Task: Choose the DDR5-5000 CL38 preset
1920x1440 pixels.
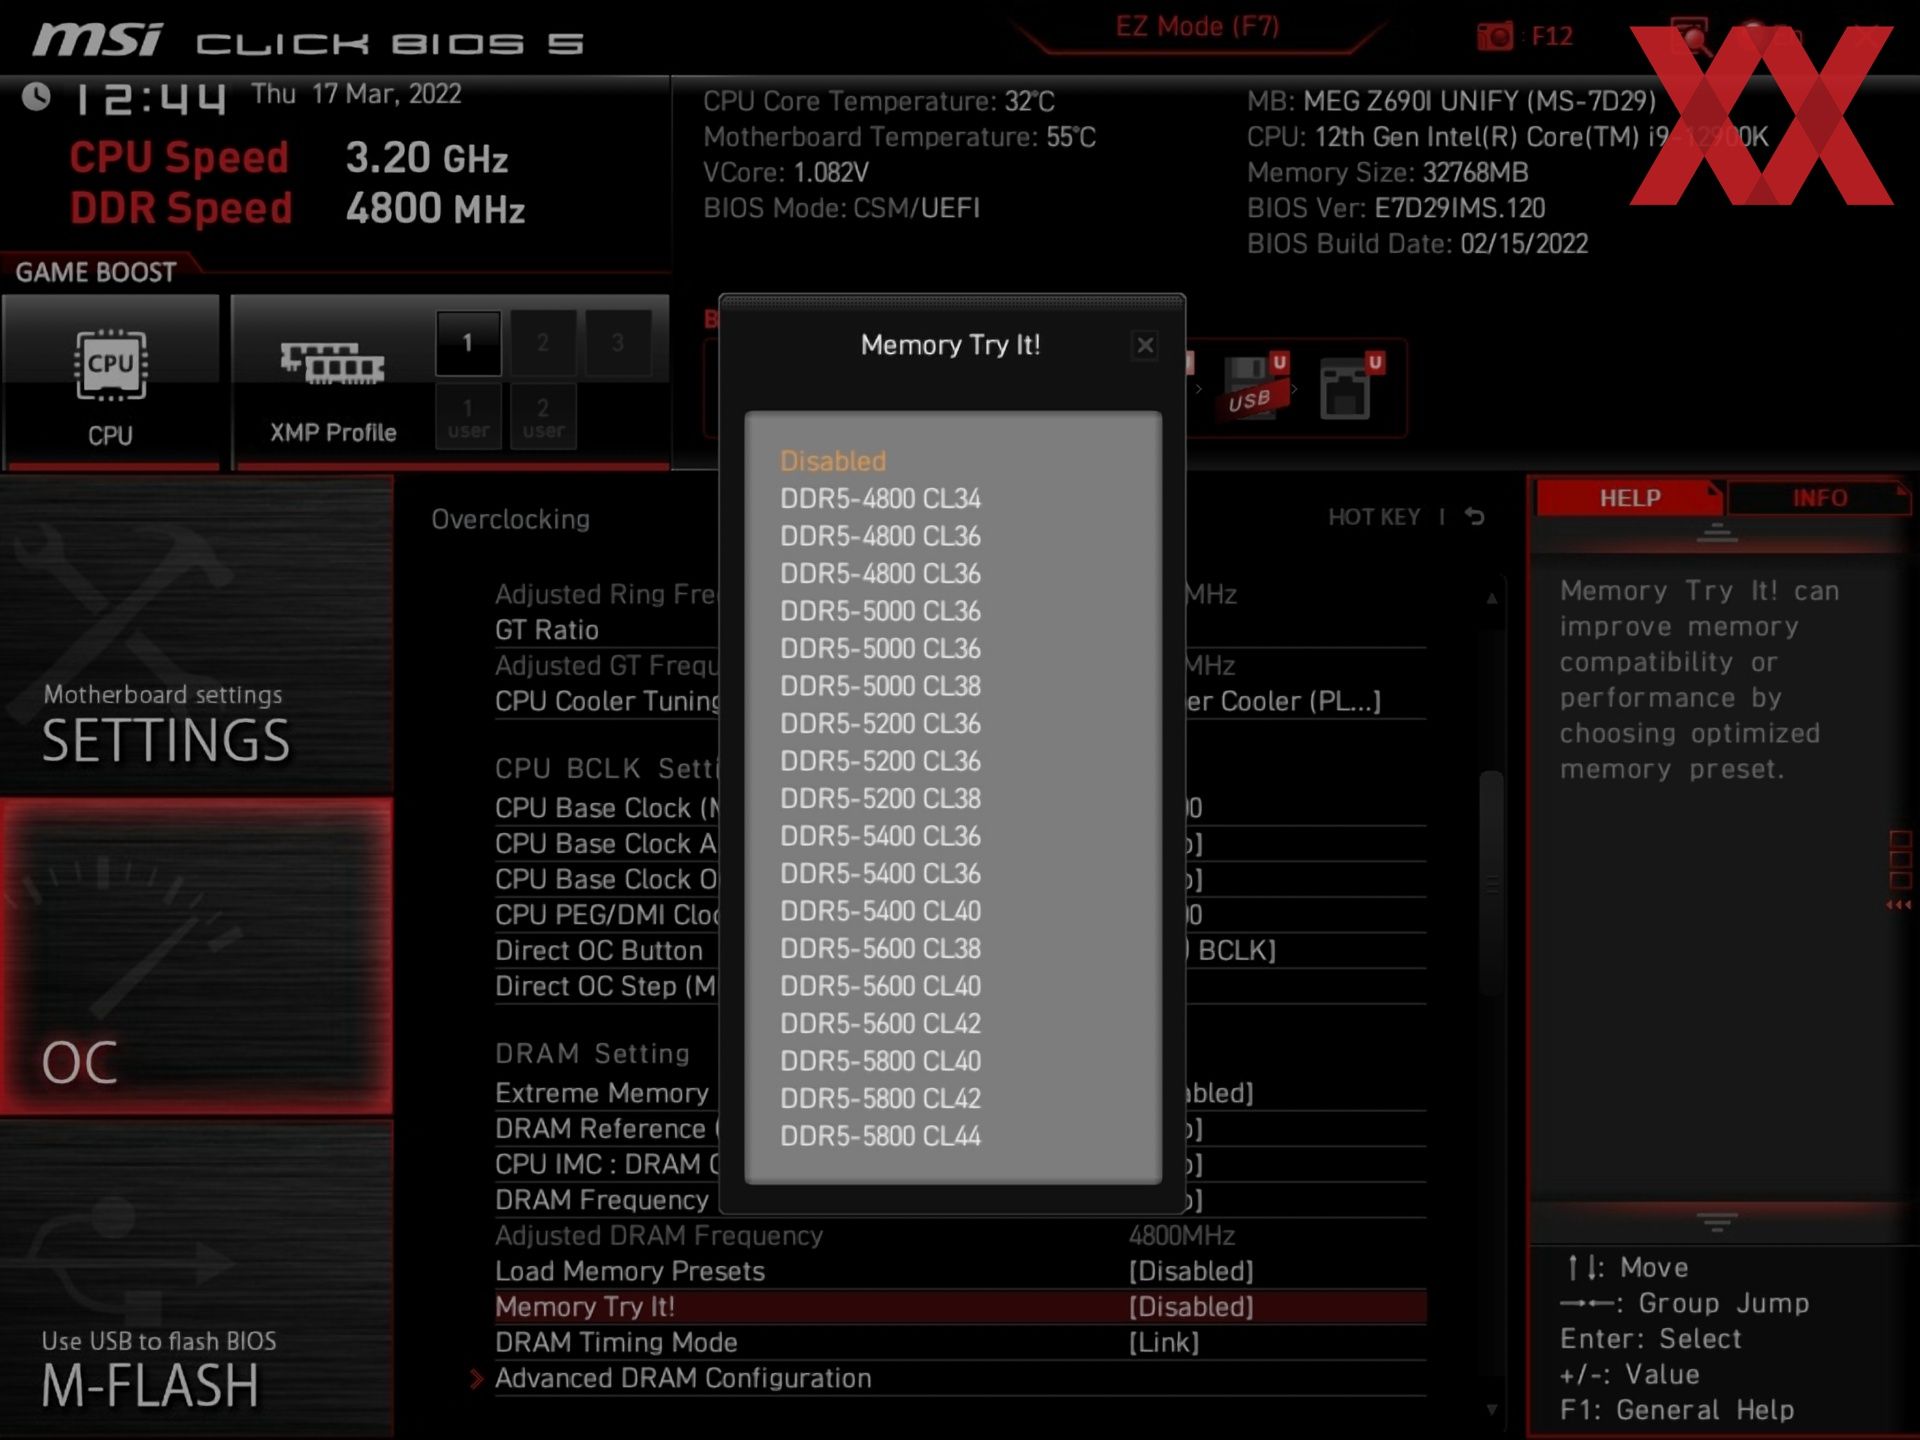Action: (x=880, y=686)
